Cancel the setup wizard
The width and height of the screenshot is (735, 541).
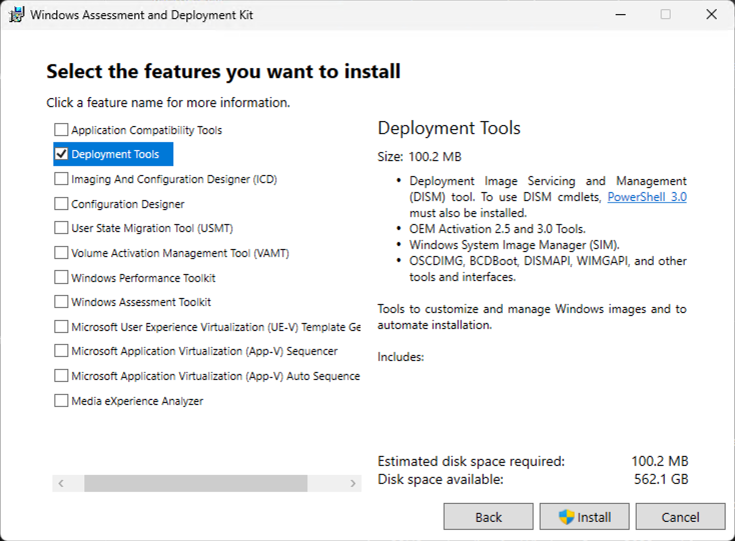tap(680, 517)
